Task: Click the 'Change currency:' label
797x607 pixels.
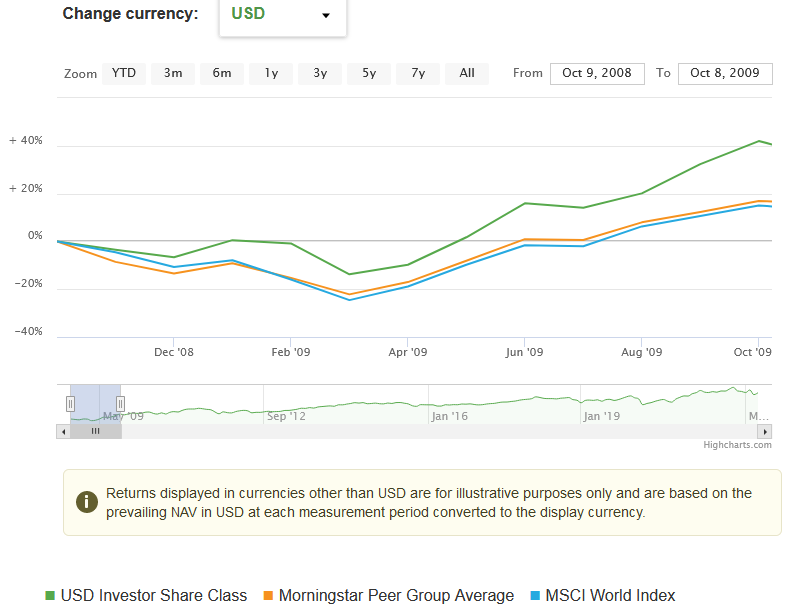Action: pyautogui.click(x=130, y=14)
